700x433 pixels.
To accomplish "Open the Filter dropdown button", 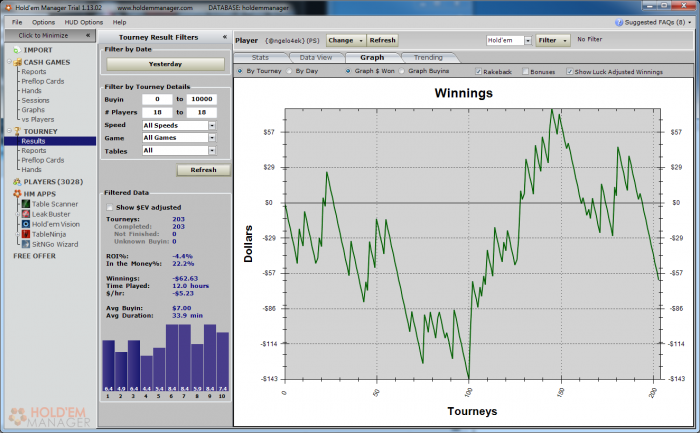I will tap(553, 40).
